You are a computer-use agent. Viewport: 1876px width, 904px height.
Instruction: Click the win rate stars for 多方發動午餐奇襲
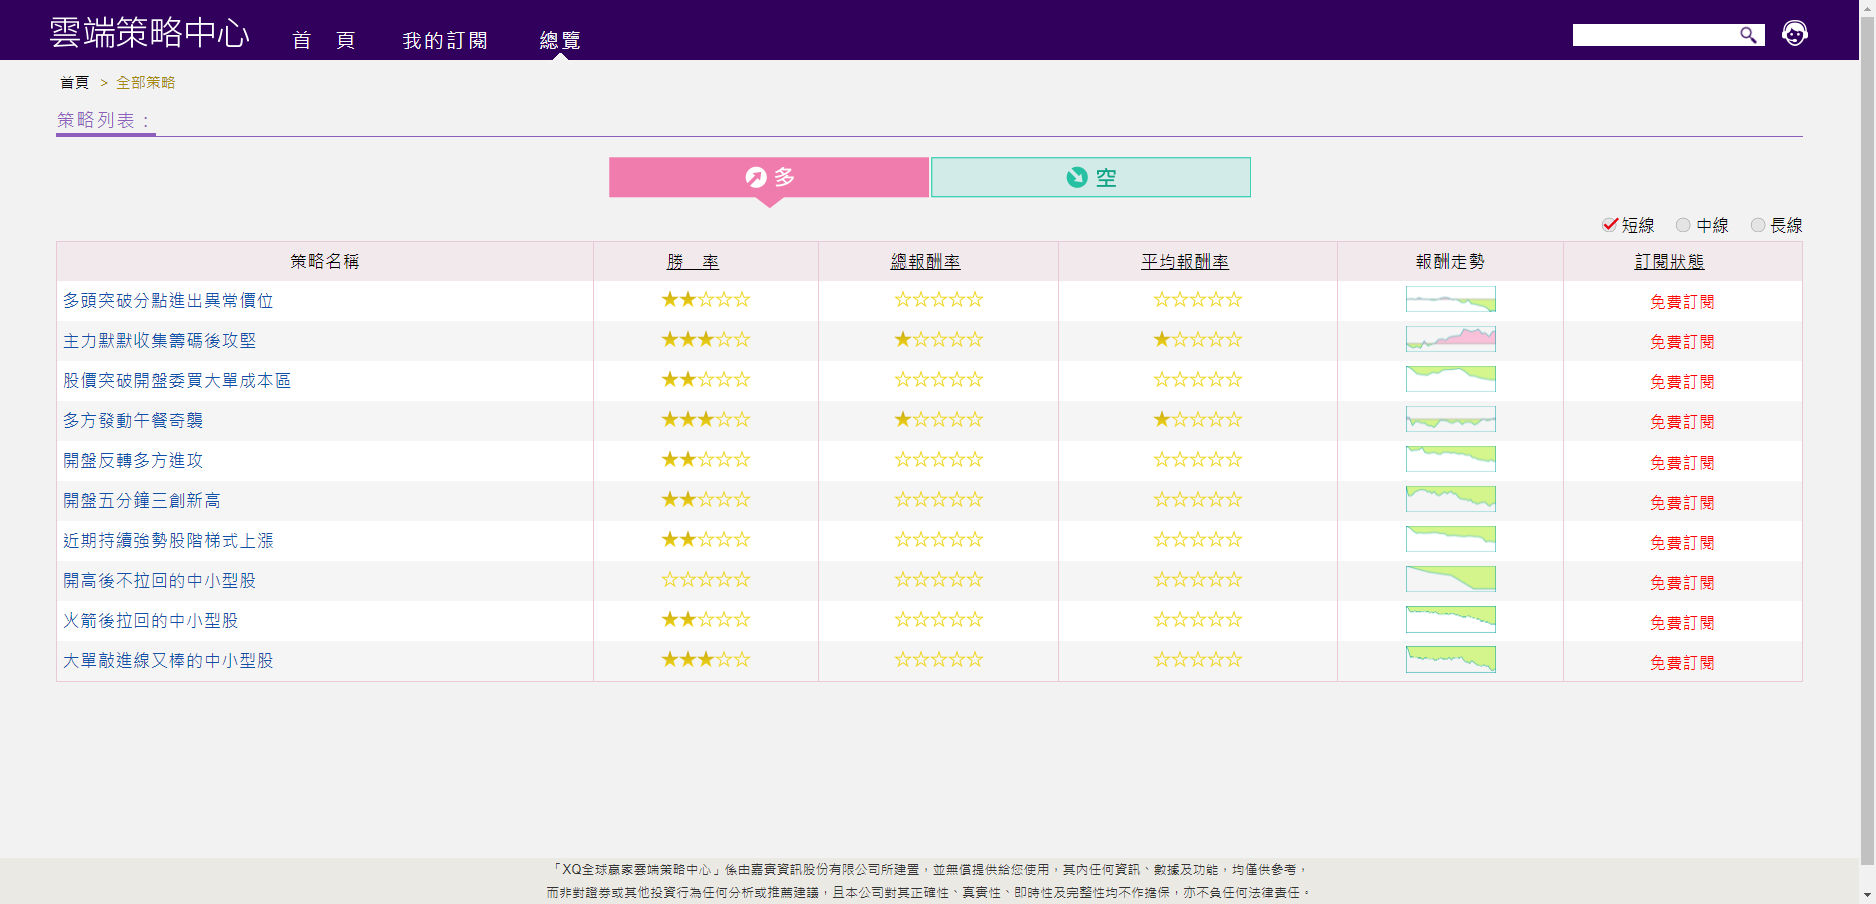coord(705,420)
